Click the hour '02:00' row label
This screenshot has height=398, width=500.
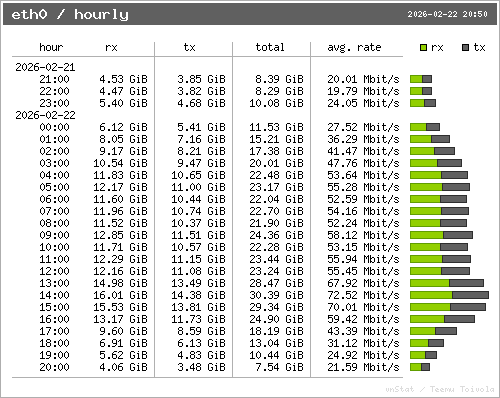[x=54, y=151]
